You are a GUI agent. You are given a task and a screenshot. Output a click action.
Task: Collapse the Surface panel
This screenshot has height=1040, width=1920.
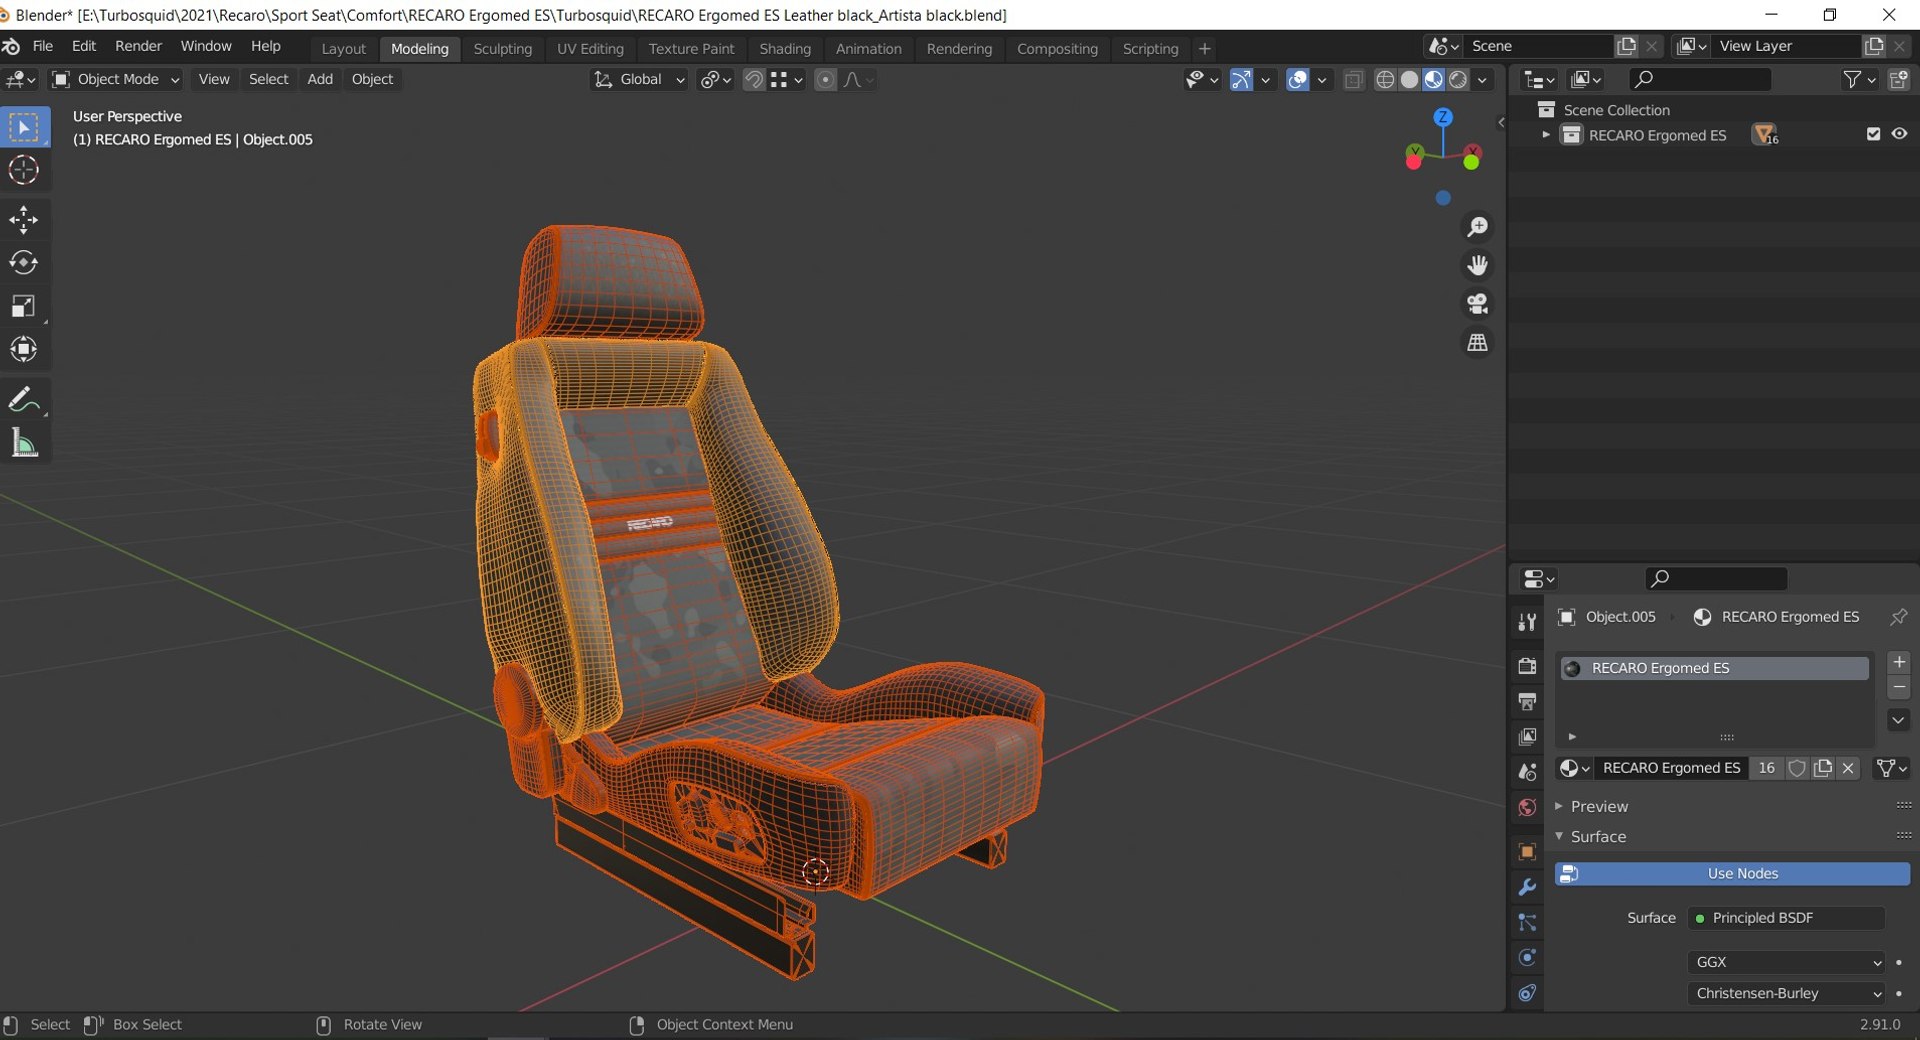pyautogui.click(x=1598, y=836)
